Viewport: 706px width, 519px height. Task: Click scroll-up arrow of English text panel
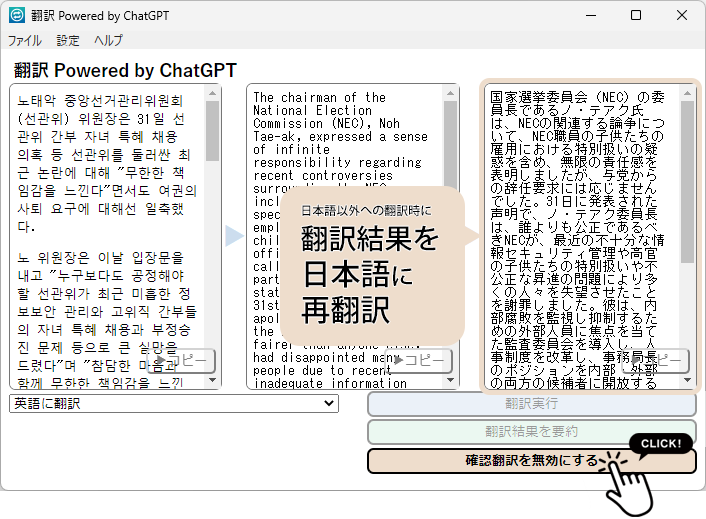tap(450, 93)
